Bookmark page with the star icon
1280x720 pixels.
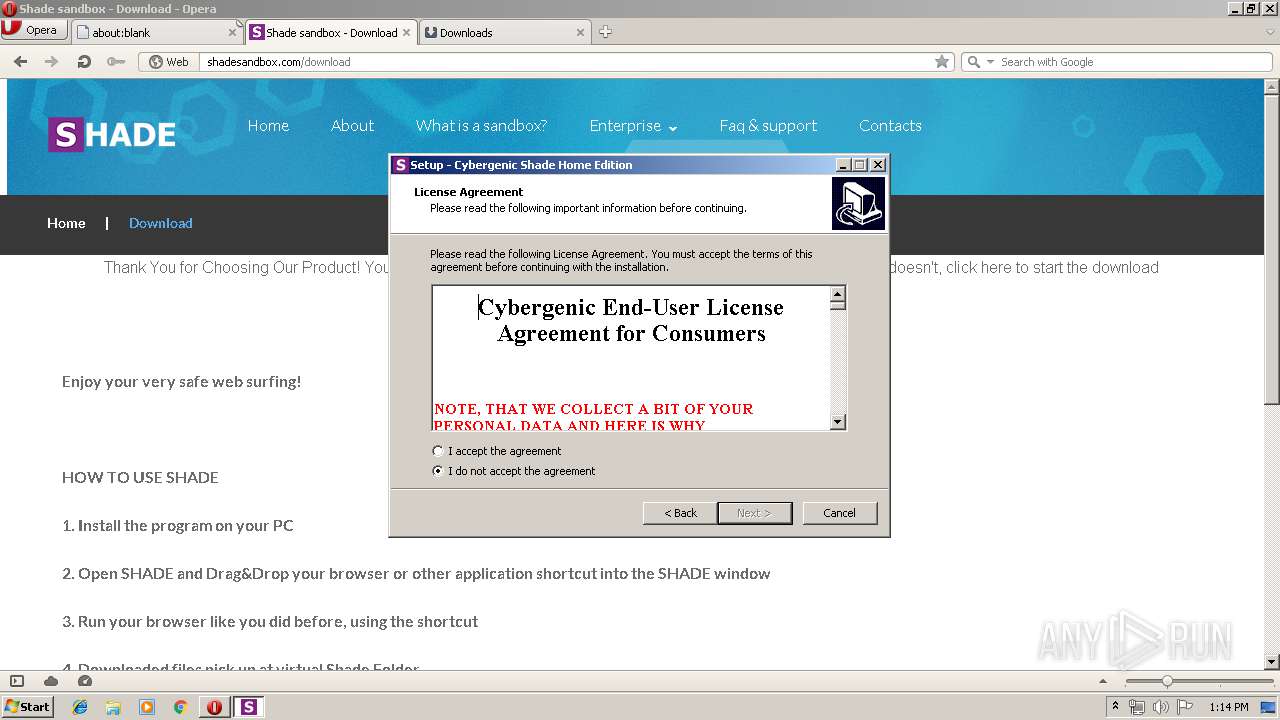(942, 62)
